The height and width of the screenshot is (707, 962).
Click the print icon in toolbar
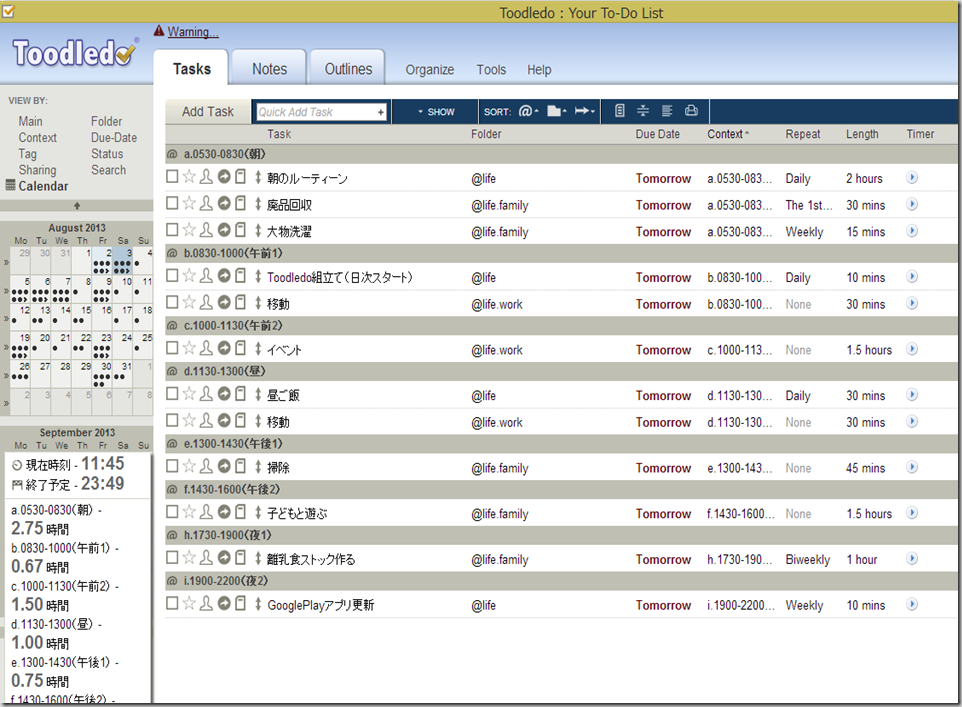pyautogui.click(x=691, y=110)
